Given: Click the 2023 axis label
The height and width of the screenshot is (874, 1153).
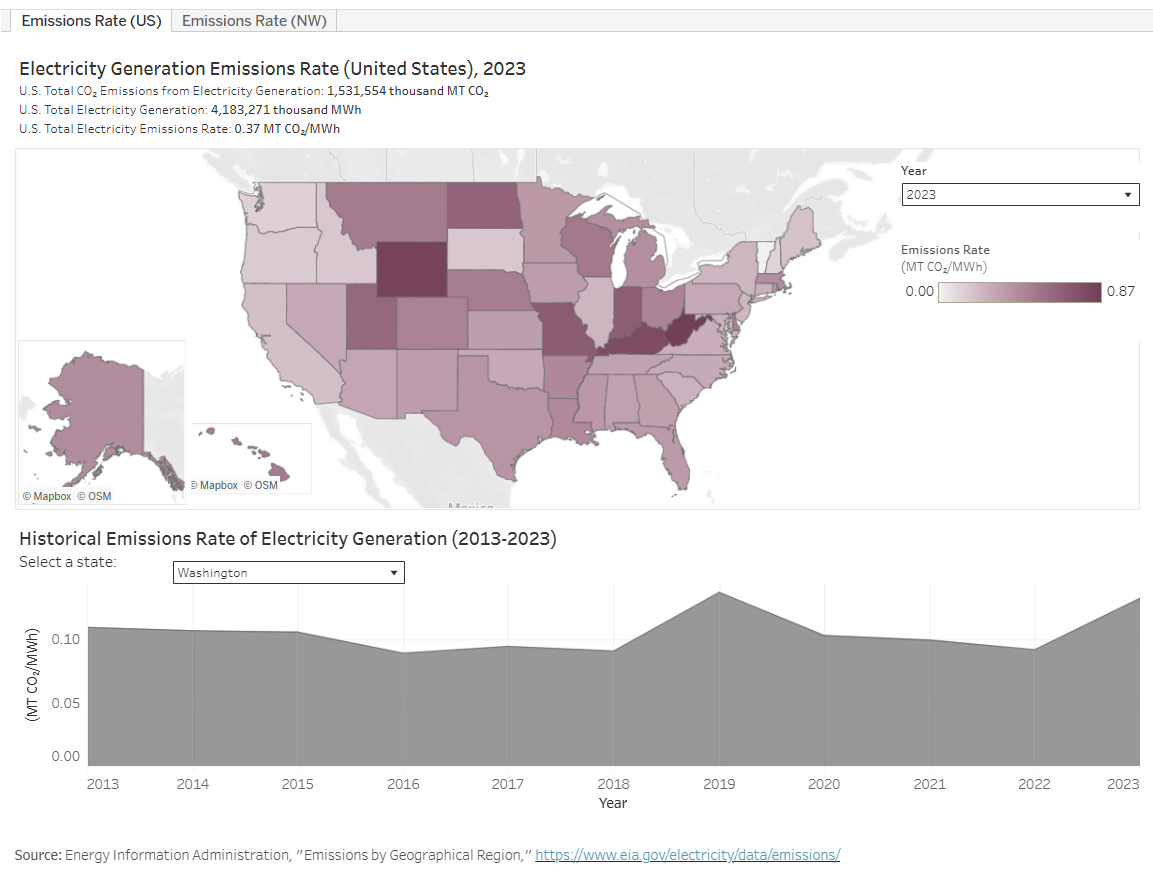Looking at the screenshot, I should coord(1123,784).
